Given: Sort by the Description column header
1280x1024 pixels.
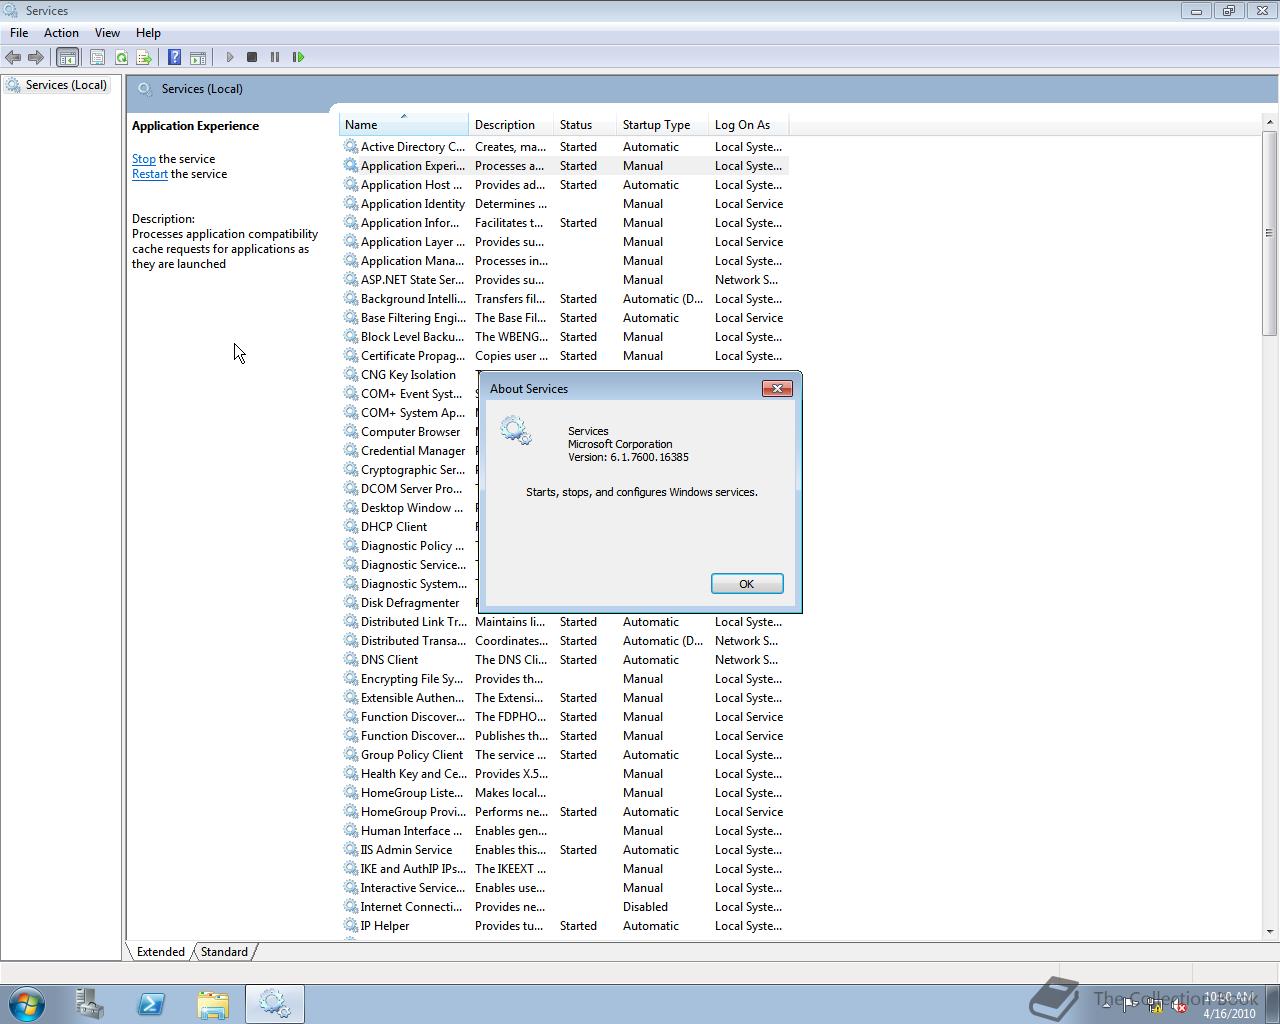Looking at the screenshot, I should pyautogui.click(x=511, y=125).
